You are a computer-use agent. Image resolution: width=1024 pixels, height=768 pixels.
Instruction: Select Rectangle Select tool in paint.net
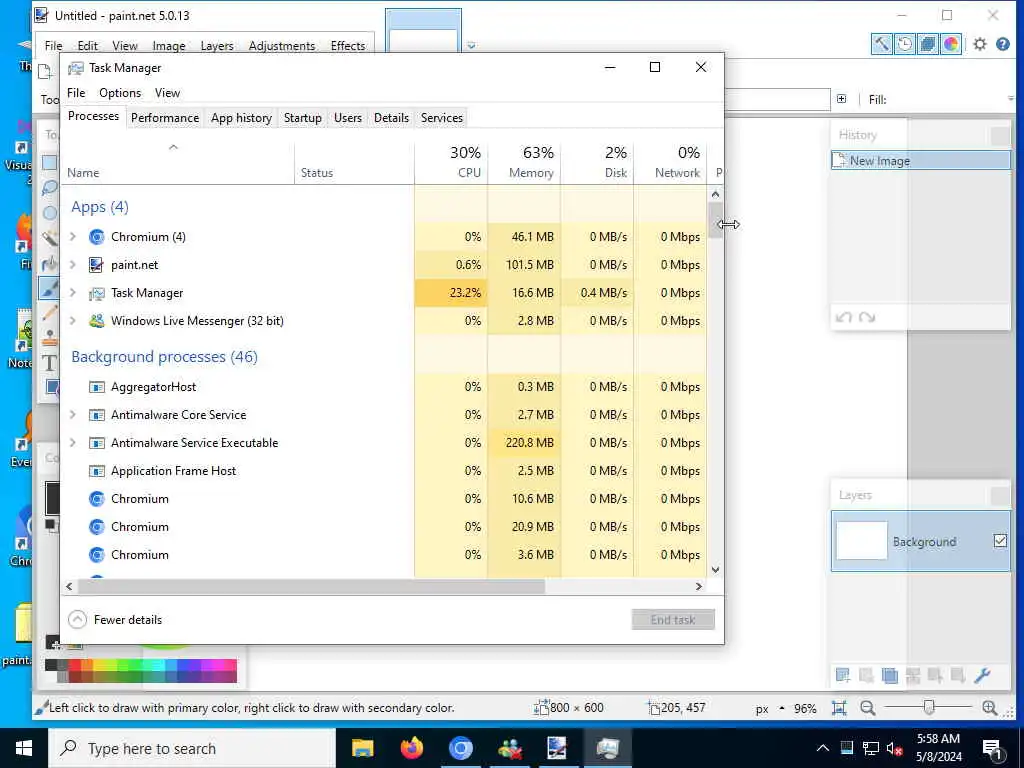[x=50, y=163]
